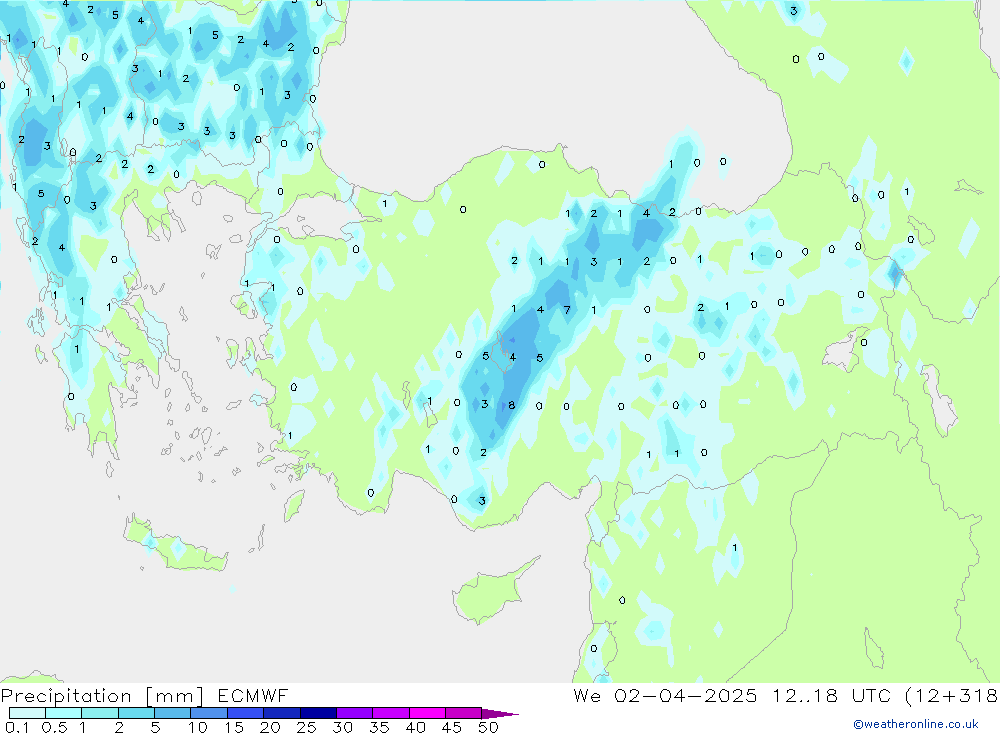Click the '0.5' legend scale label
Viewport: 1000px width, 733px height.
coord(54,727)
